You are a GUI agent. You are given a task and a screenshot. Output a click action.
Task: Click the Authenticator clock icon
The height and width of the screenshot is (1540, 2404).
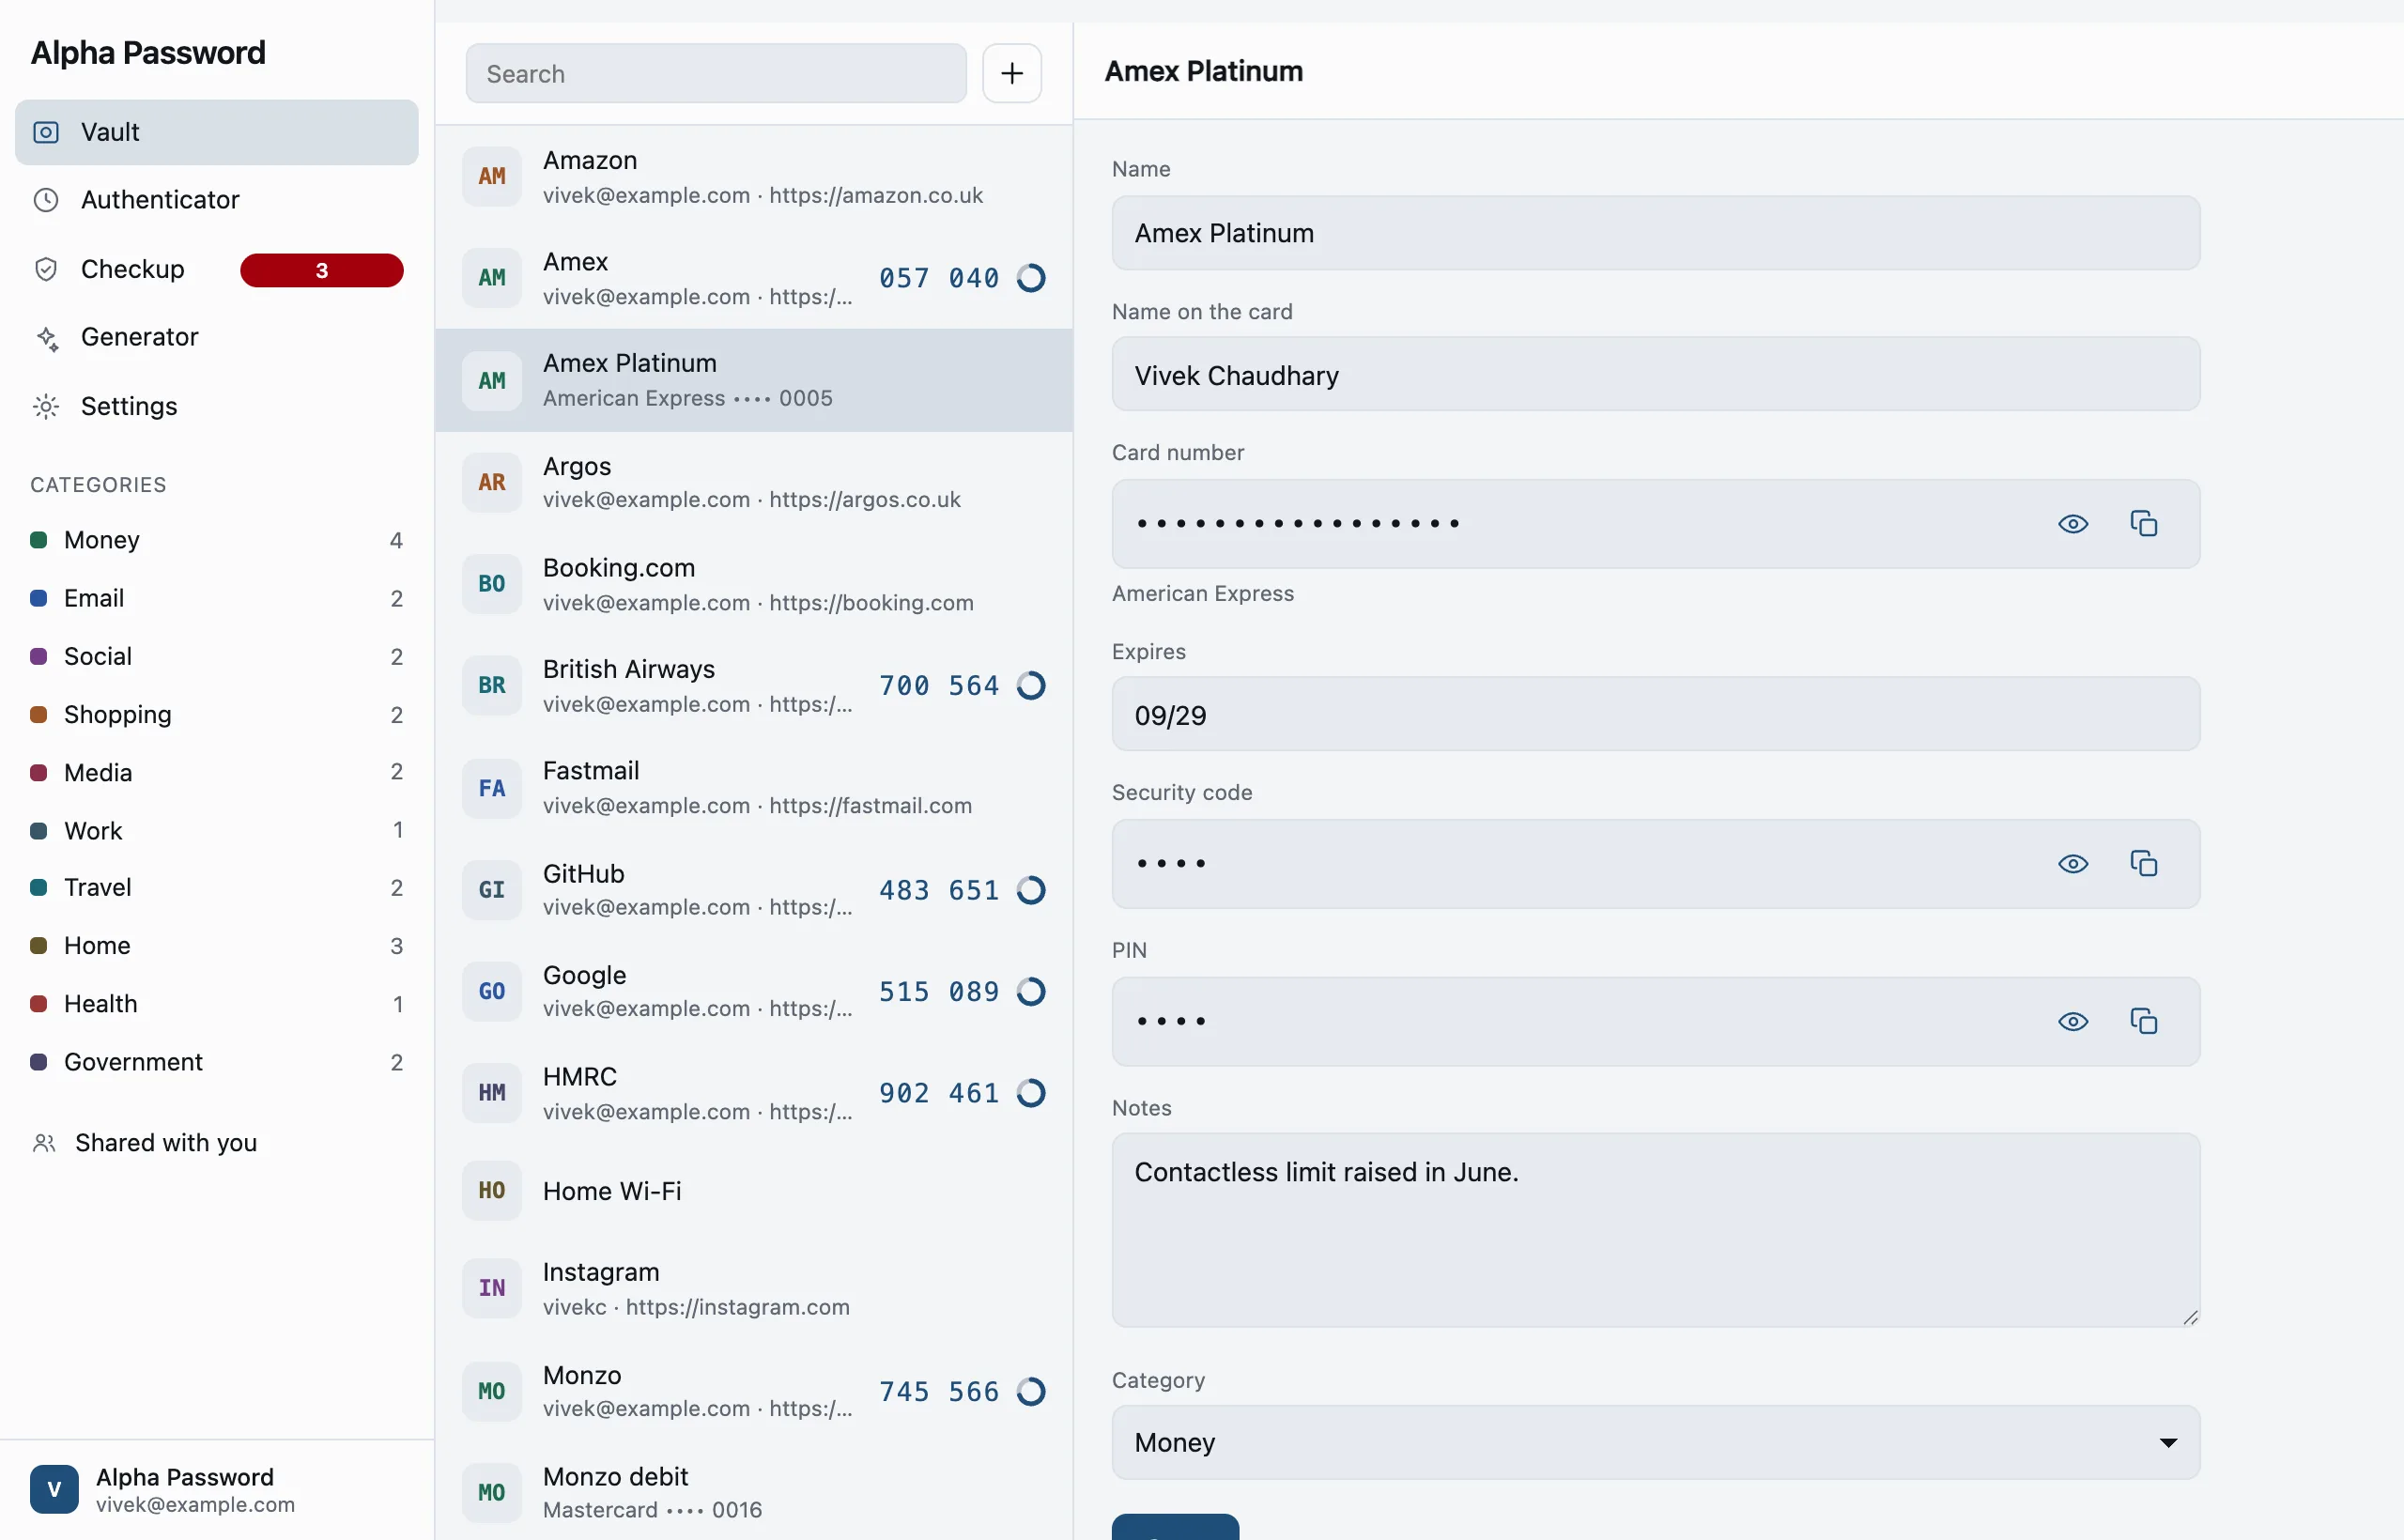pos(46,200)
